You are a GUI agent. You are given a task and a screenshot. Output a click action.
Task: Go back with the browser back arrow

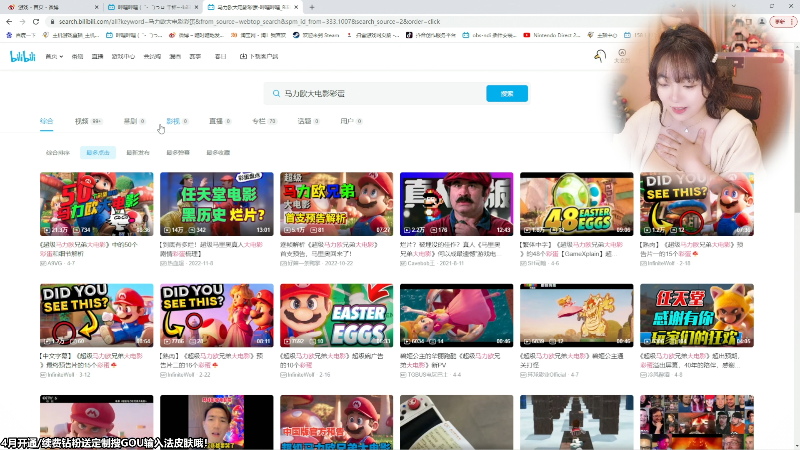point(9,21)
